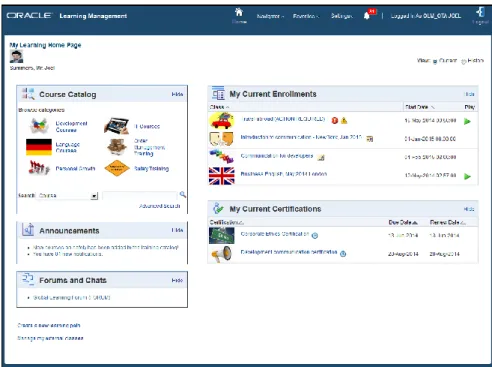Viewport: 492px width, 367px height.
Task: Click the red car class thumbnail
Action: 222,120
